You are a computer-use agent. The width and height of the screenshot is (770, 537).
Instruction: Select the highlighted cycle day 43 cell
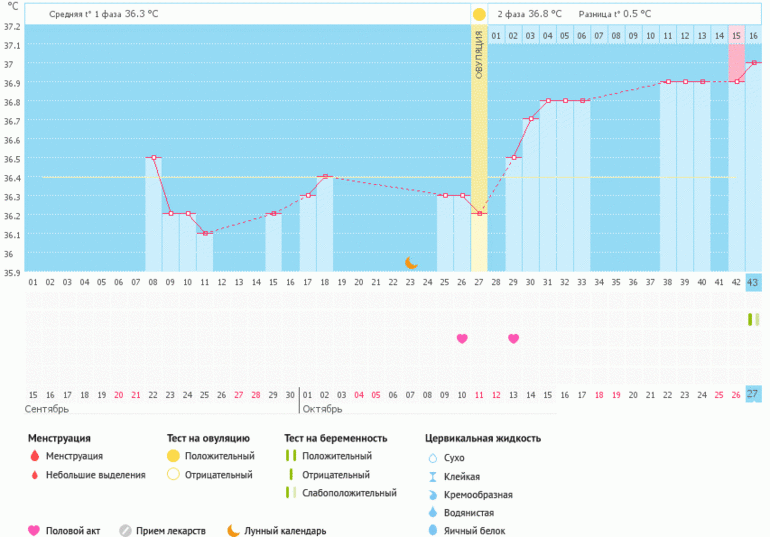point(753,283)
